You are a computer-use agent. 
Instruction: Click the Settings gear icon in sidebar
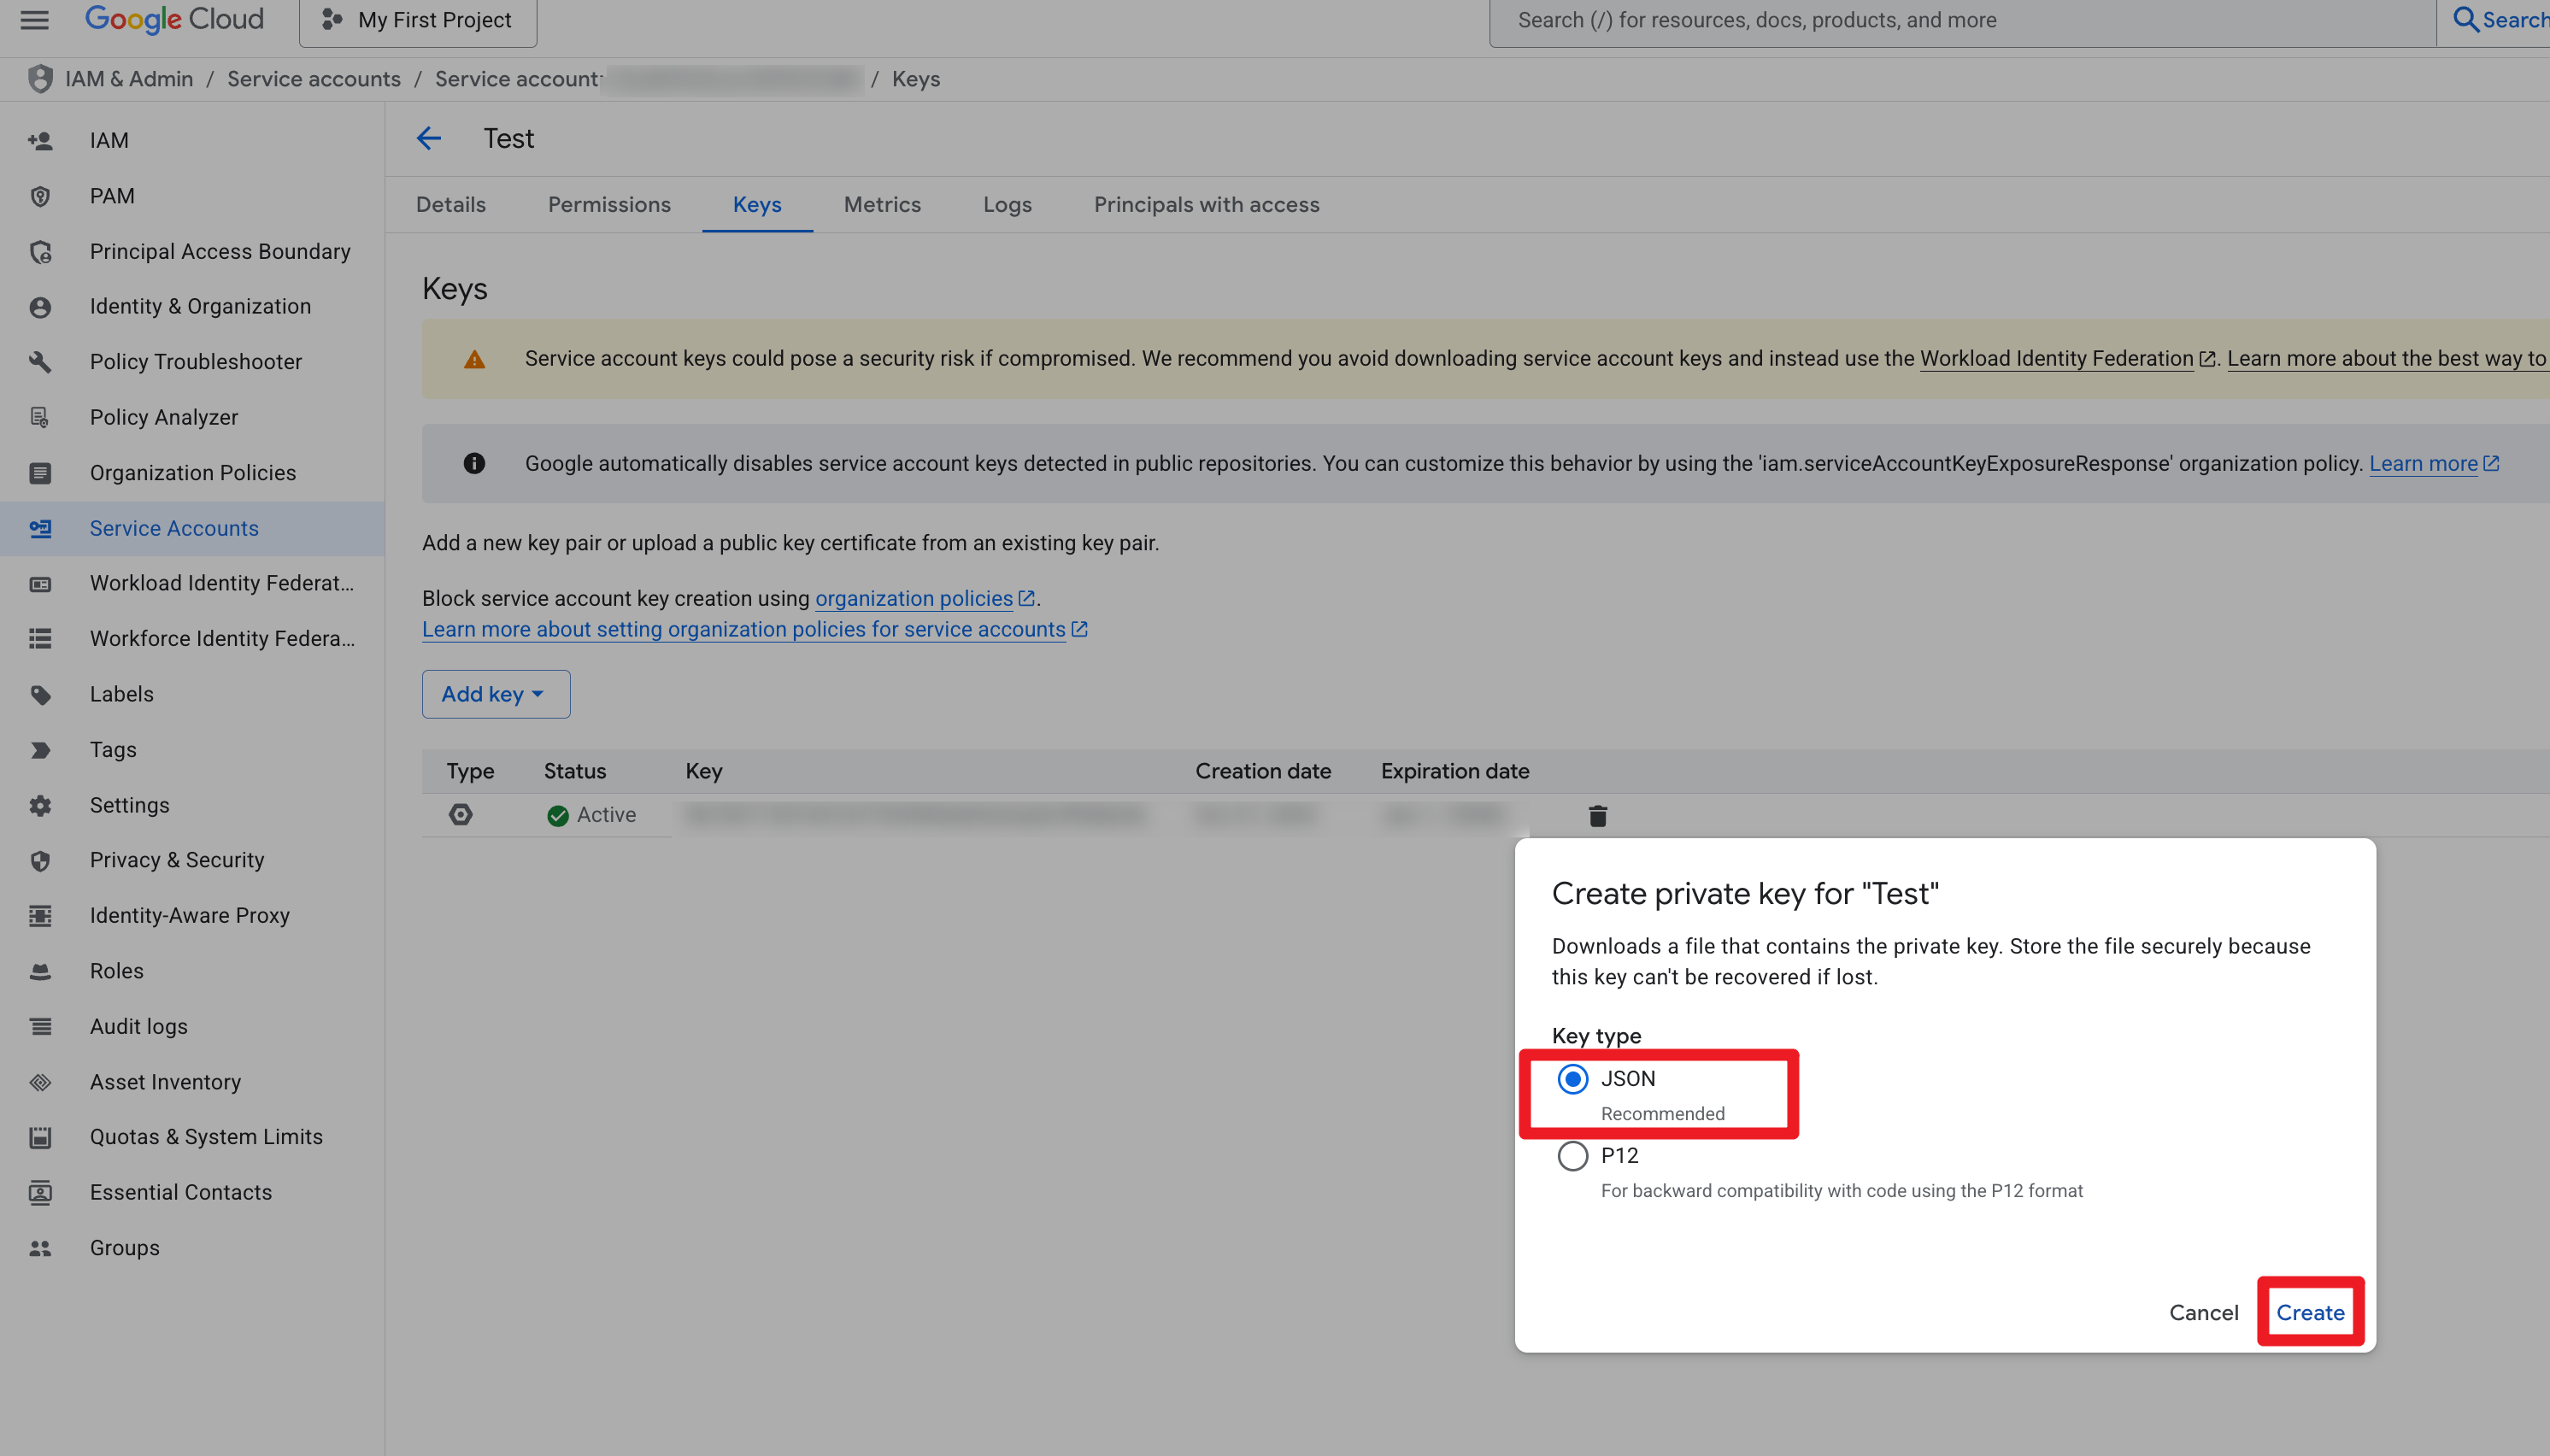pos(40,805)
